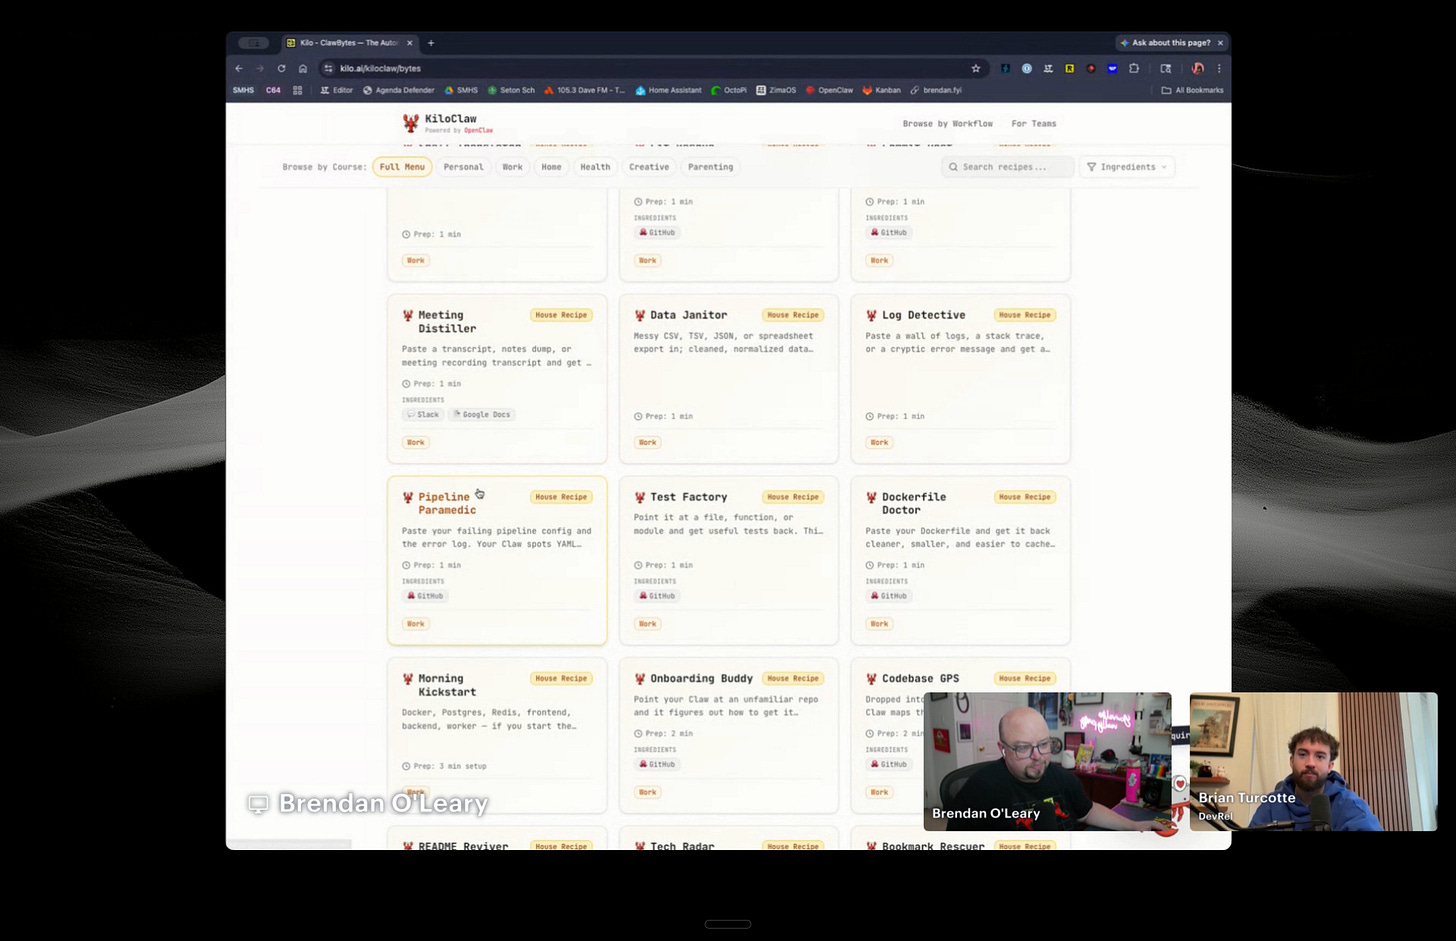Select the Creative course filter
The image size is (1456, 941).
(x=649, y=167)
